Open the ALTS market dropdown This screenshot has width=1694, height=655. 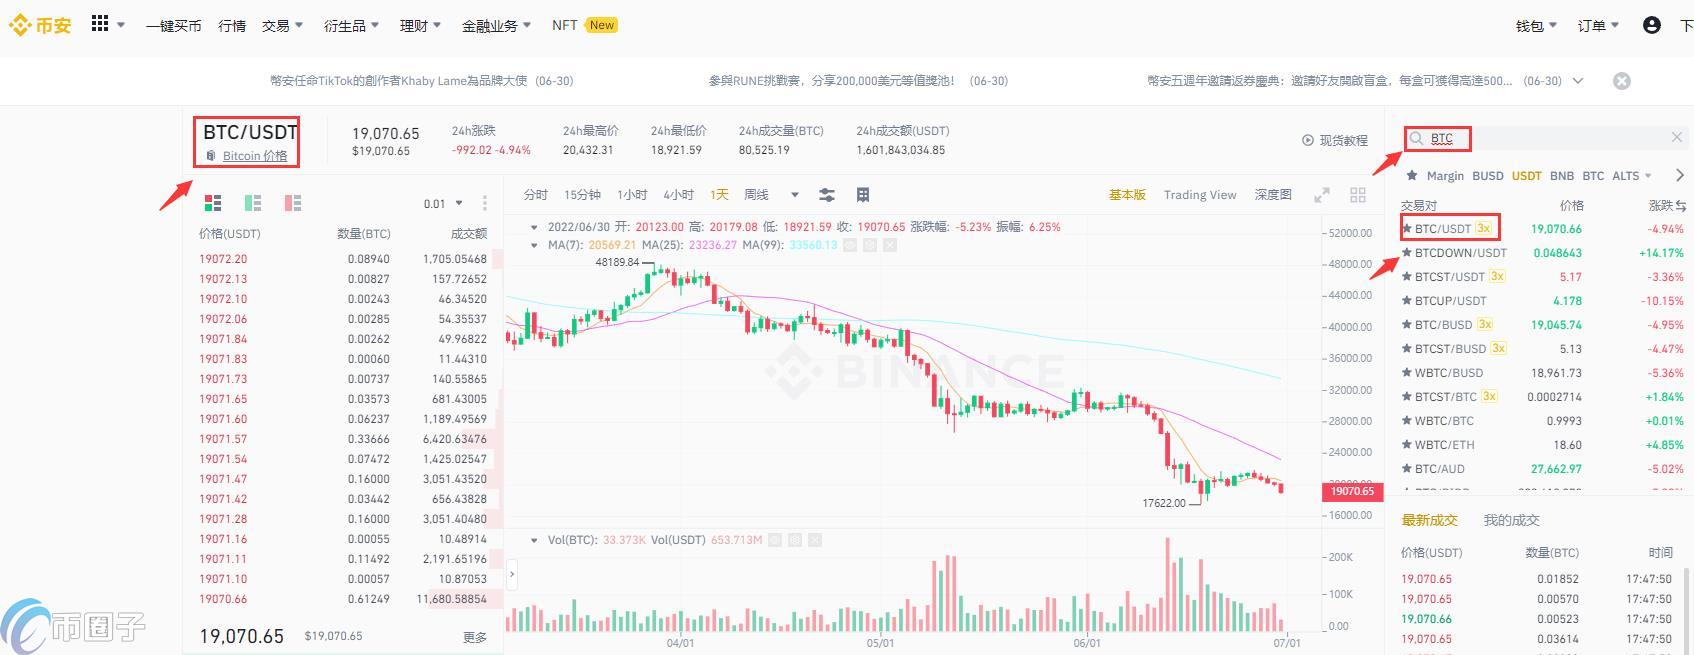coord(1632,176)
